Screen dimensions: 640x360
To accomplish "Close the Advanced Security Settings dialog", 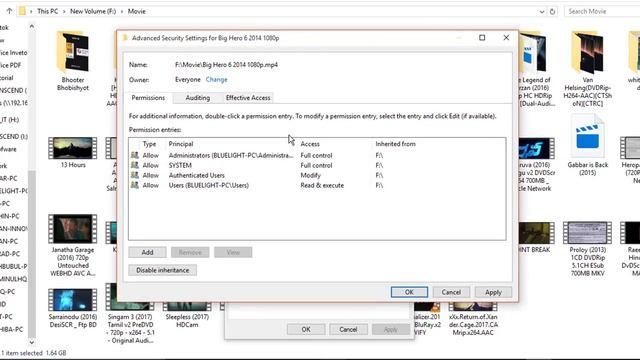I will click(x=506, y=38).
